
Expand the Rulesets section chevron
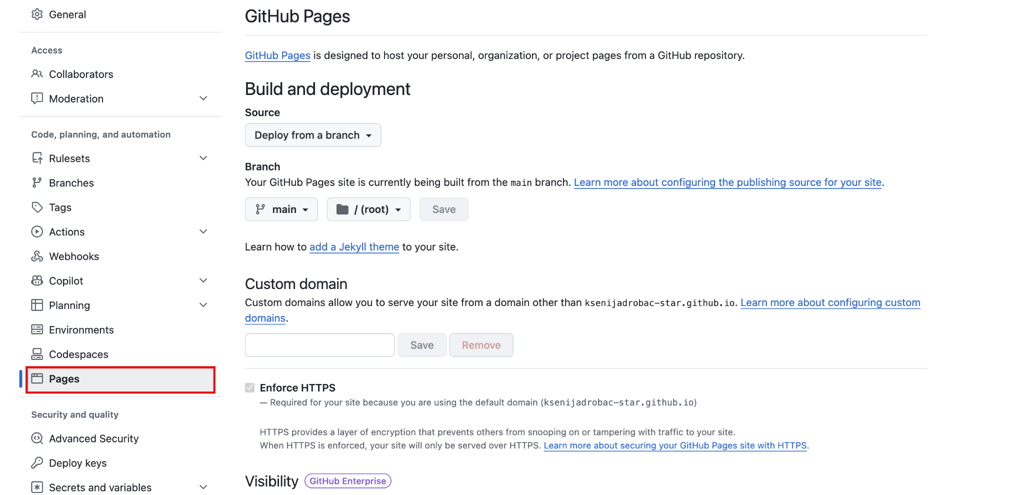(x=203, y=159)
